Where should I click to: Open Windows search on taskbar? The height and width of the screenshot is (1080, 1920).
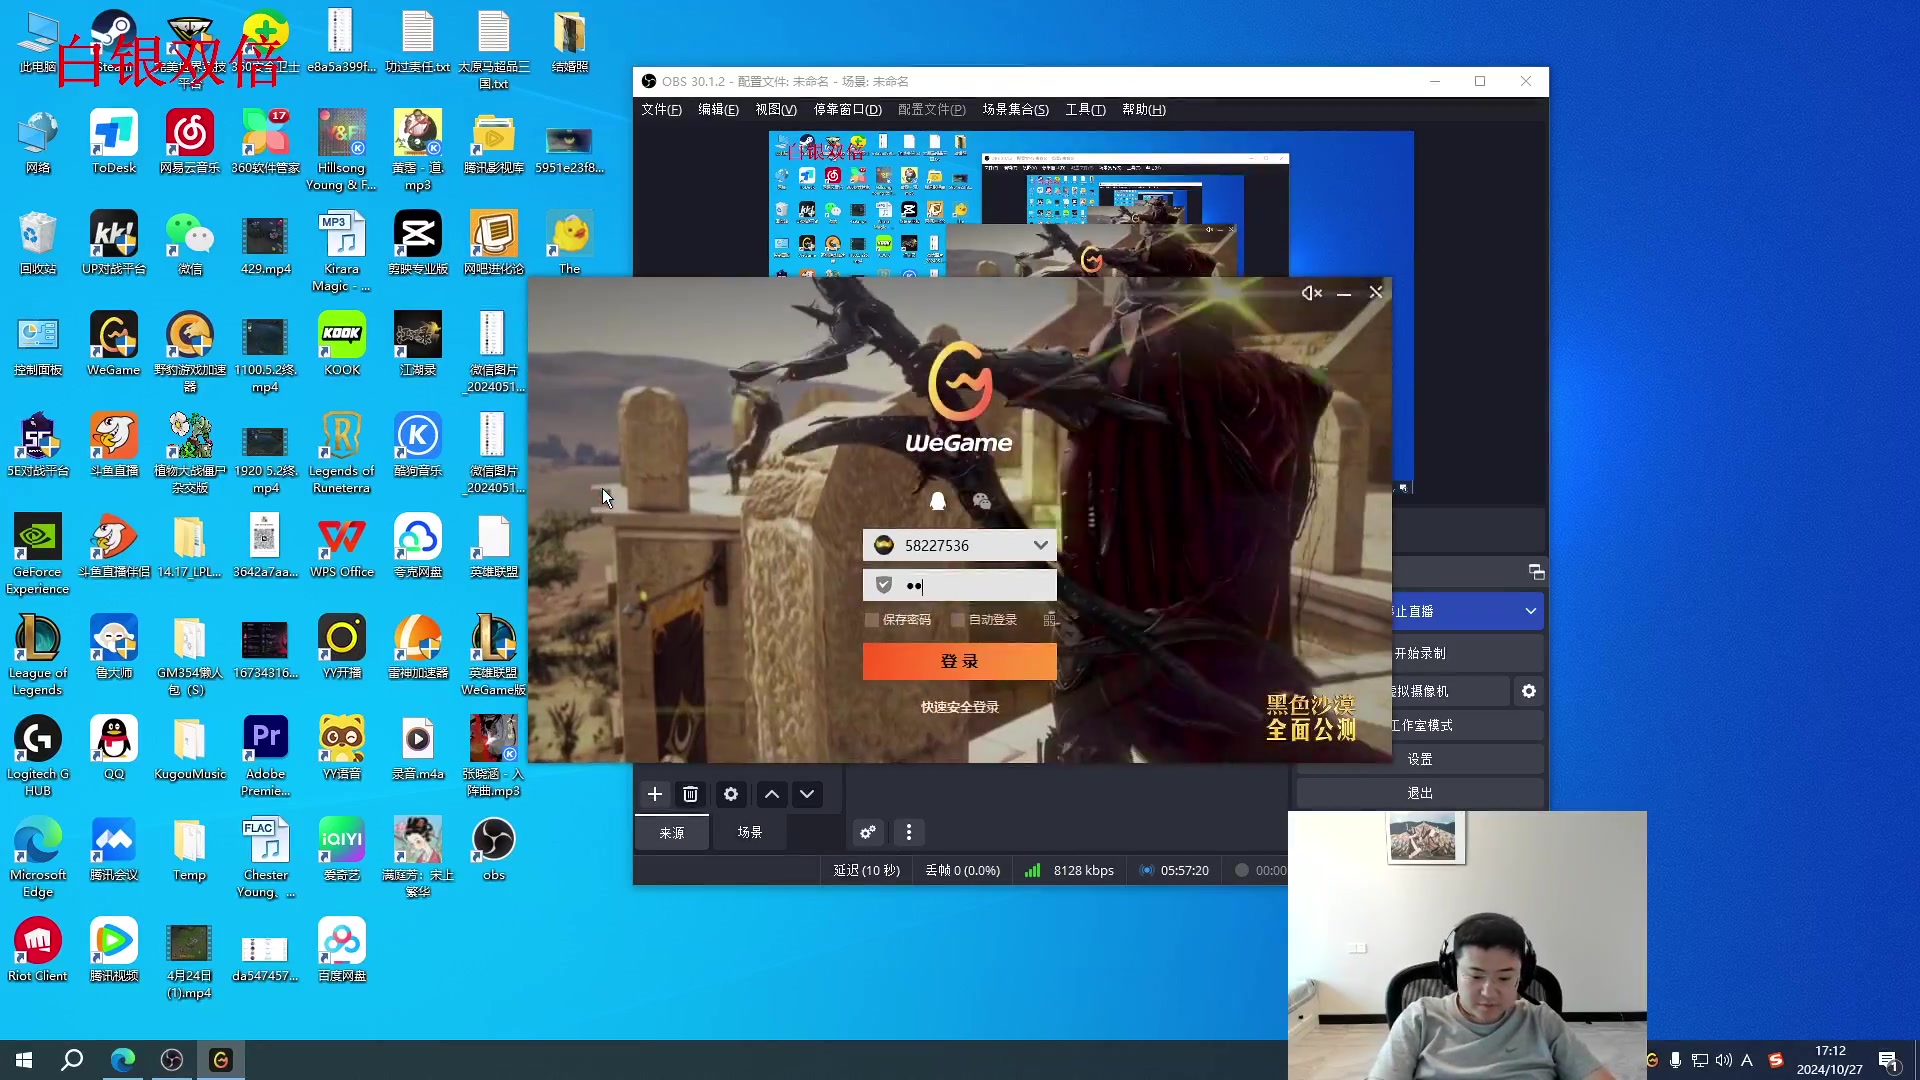coord(72,1060)
